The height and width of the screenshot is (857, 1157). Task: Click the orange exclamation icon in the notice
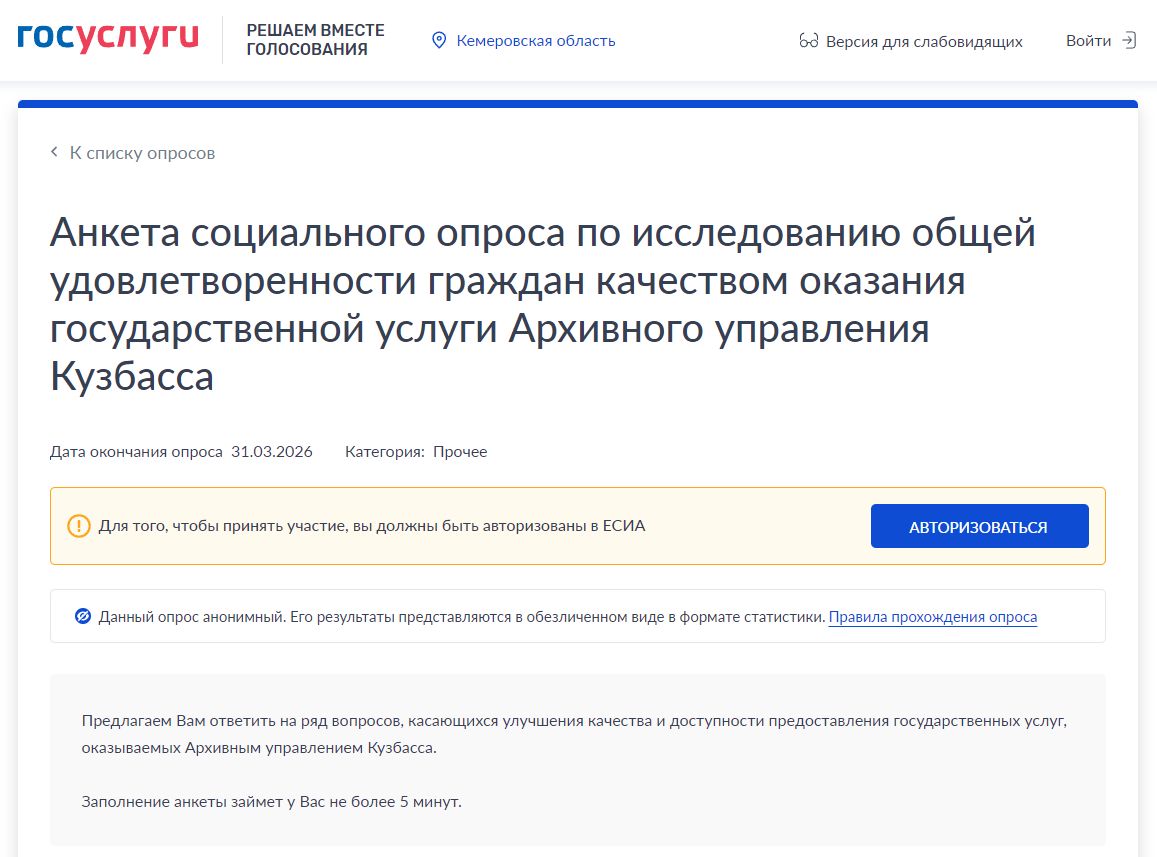81,524
